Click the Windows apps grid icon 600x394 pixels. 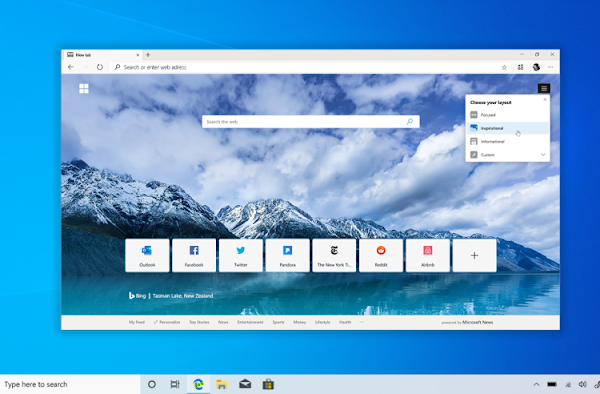(x=84, y=88)
